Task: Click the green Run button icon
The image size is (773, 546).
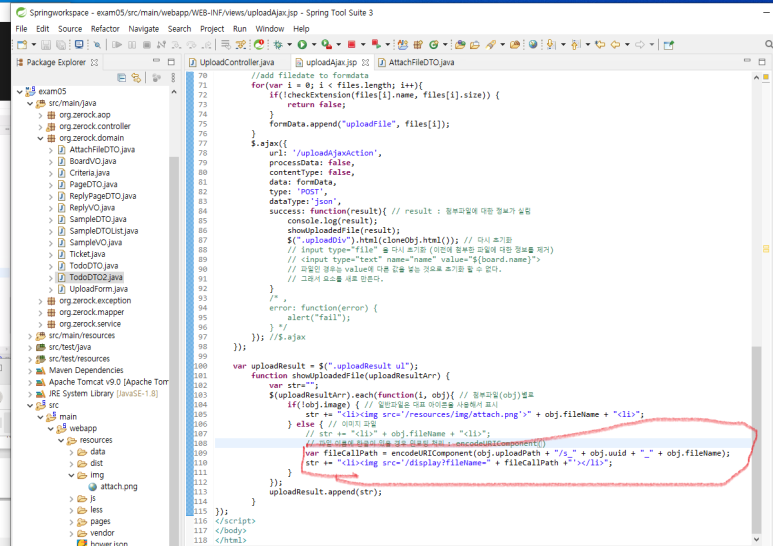Action: click(x=302, y=45)
